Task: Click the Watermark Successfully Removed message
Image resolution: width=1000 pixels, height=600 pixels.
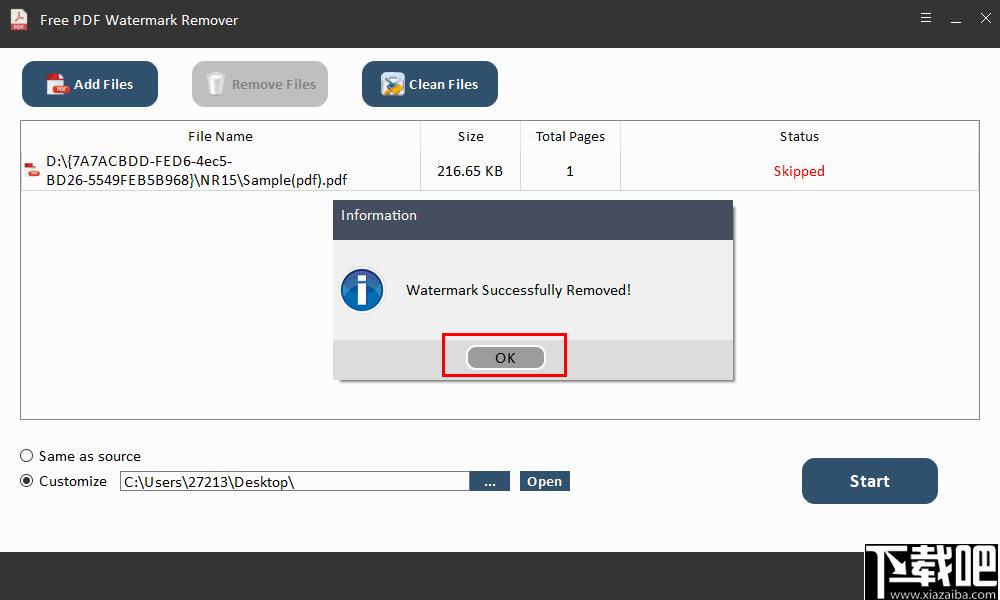Action: [518, 290]
